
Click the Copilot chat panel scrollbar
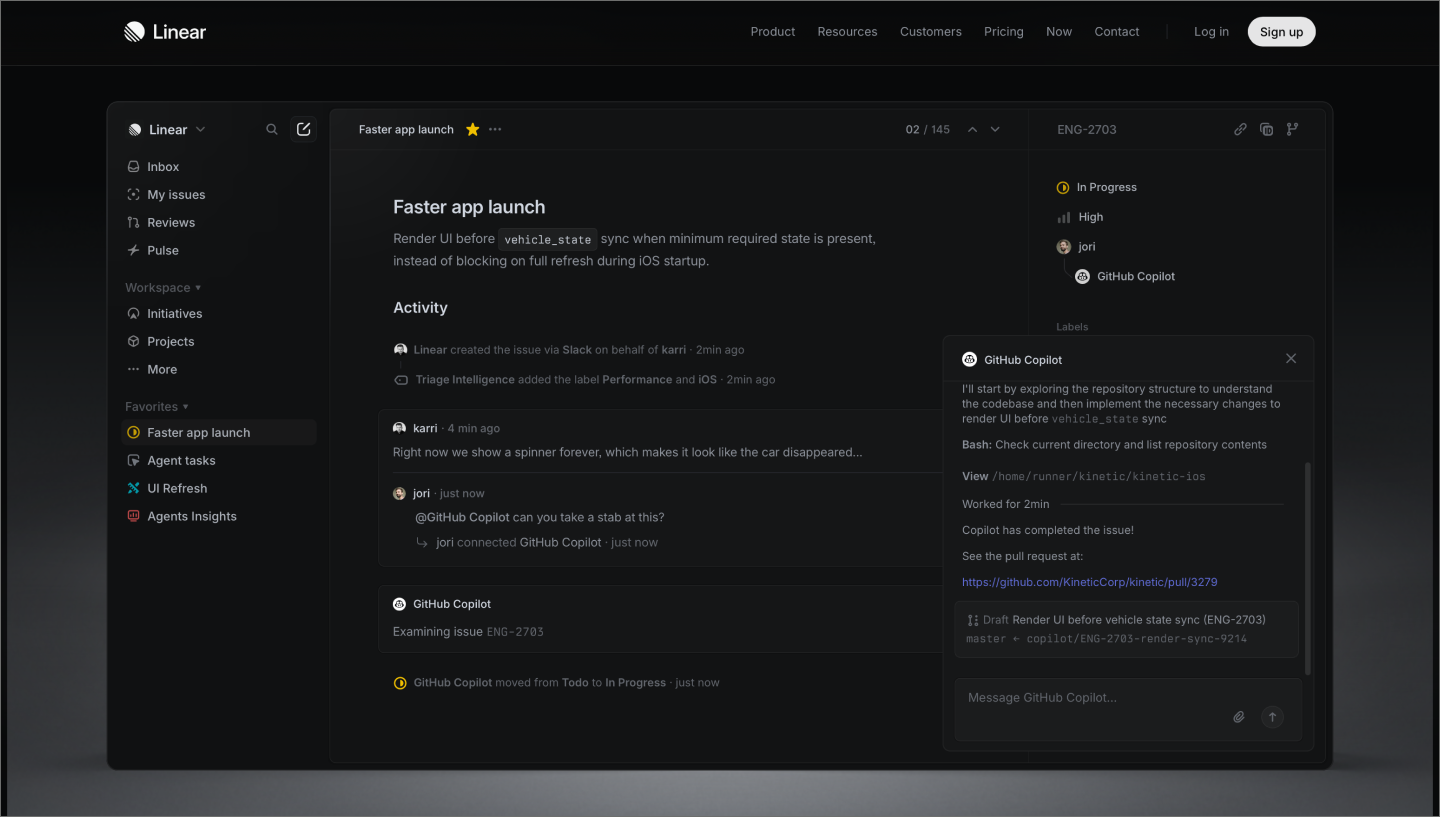click(x=1307, y=568)
